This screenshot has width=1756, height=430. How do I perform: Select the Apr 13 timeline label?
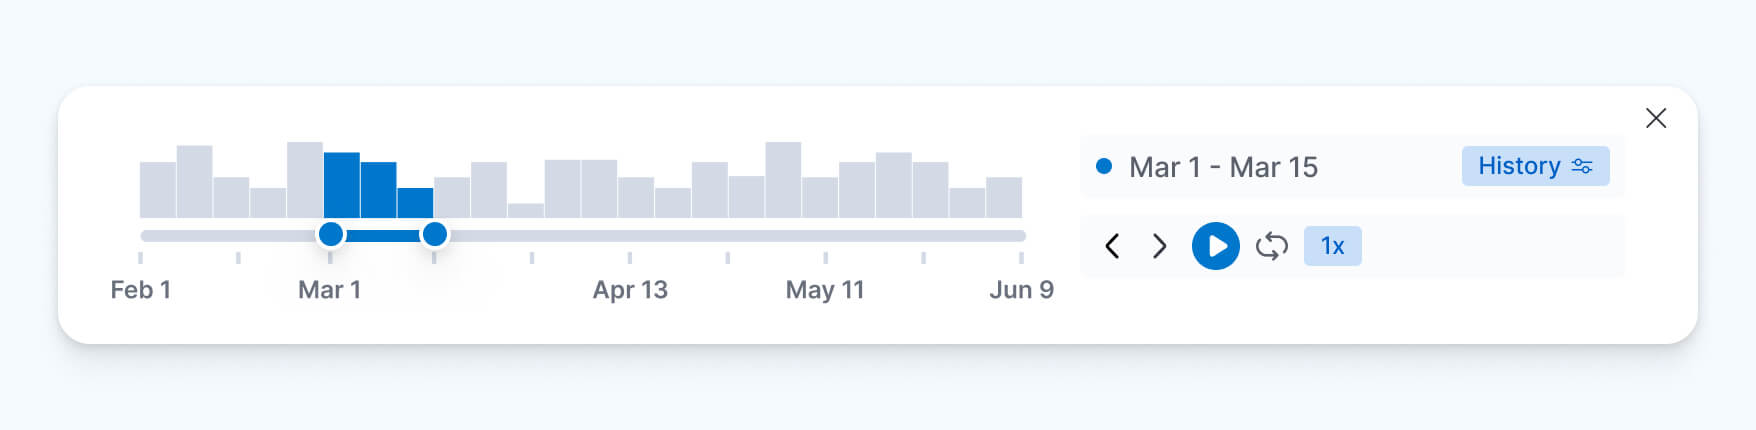[x=630, y=290]
